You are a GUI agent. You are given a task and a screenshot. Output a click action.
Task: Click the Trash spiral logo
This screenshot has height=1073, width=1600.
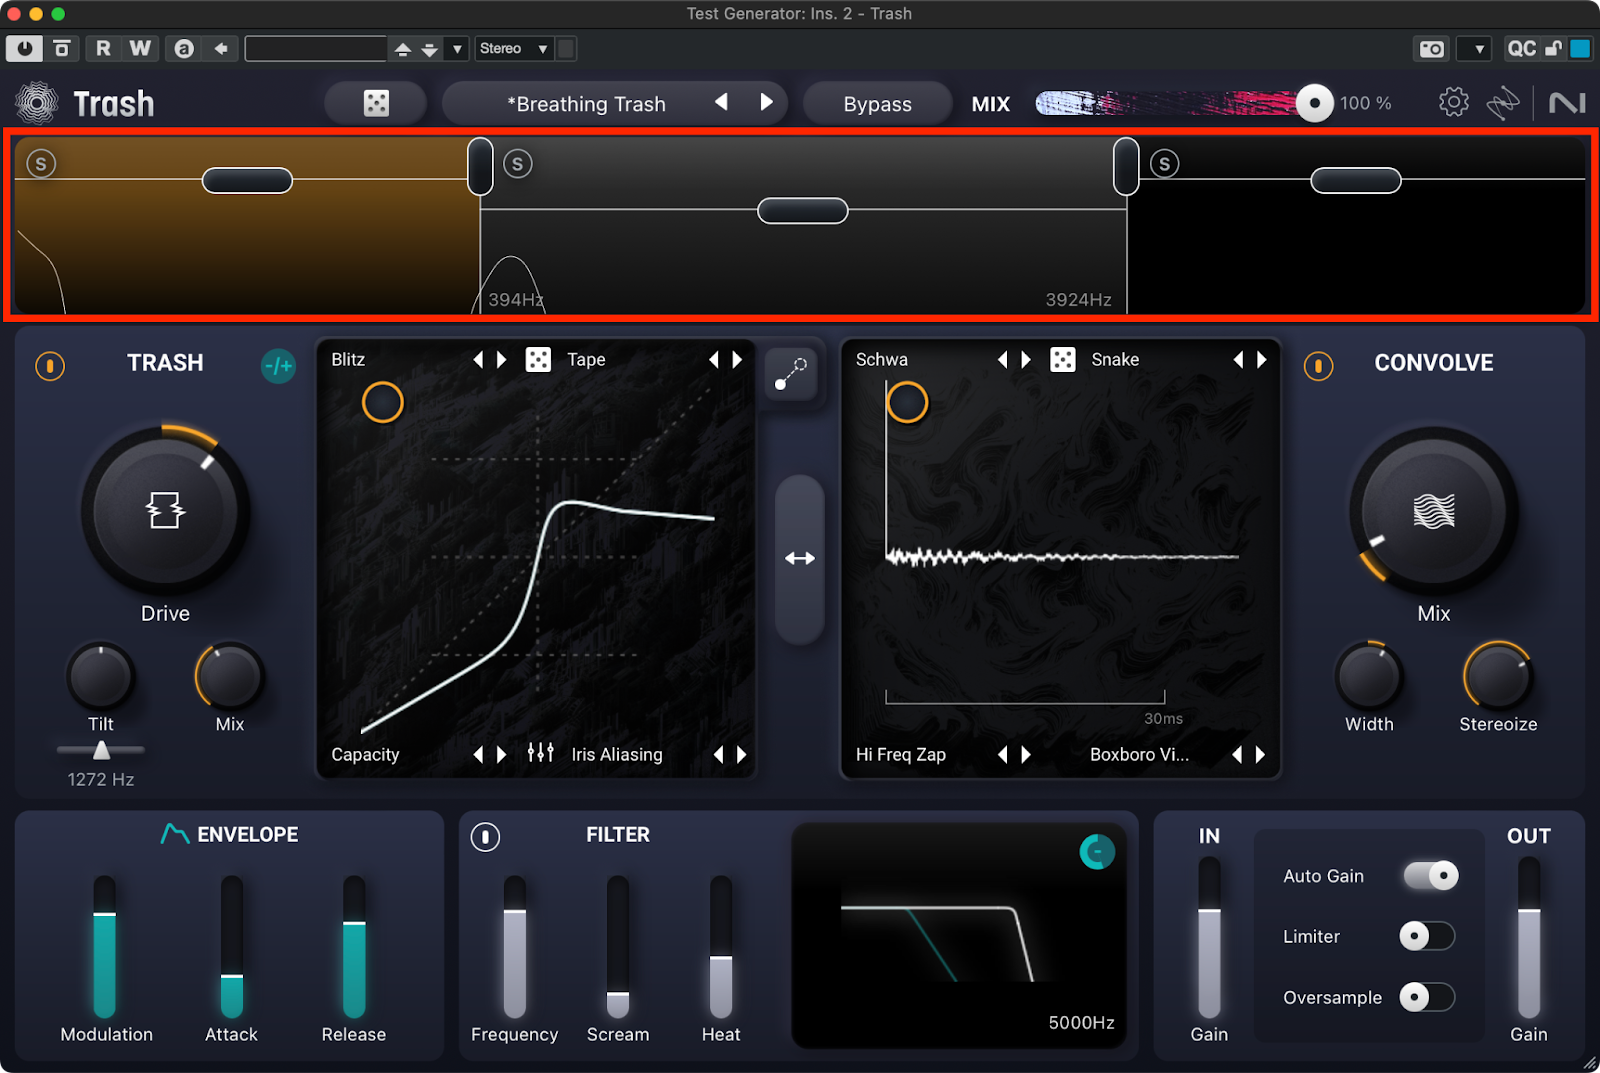tap(37, 103)
